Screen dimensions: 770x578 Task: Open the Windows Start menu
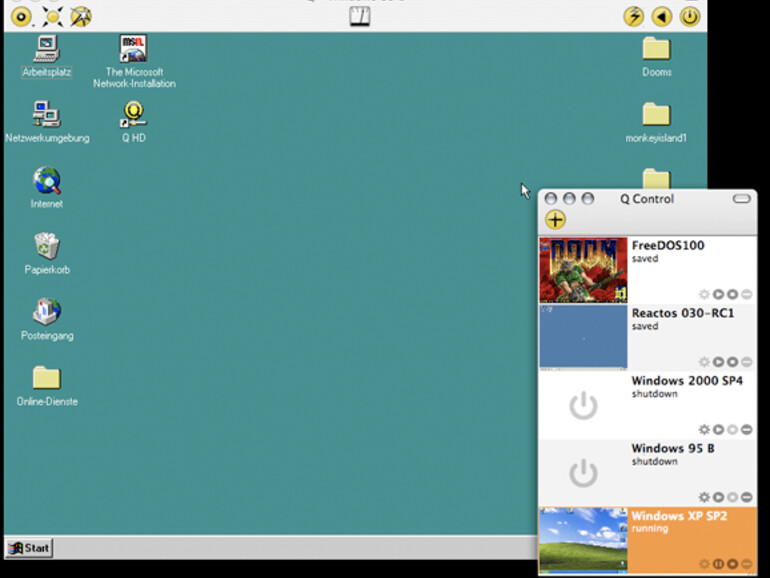pos(29,547)
